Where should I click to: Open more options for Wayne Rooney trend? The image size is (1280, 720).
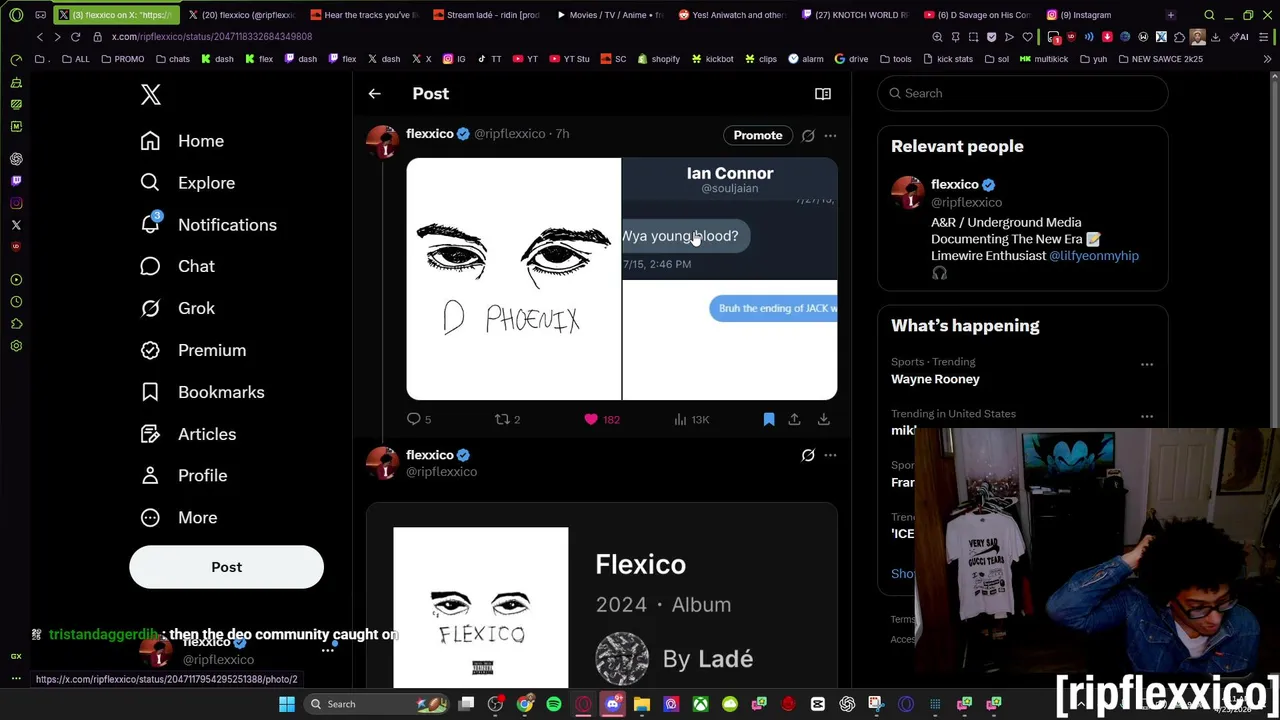click(x=1147, y=364)
